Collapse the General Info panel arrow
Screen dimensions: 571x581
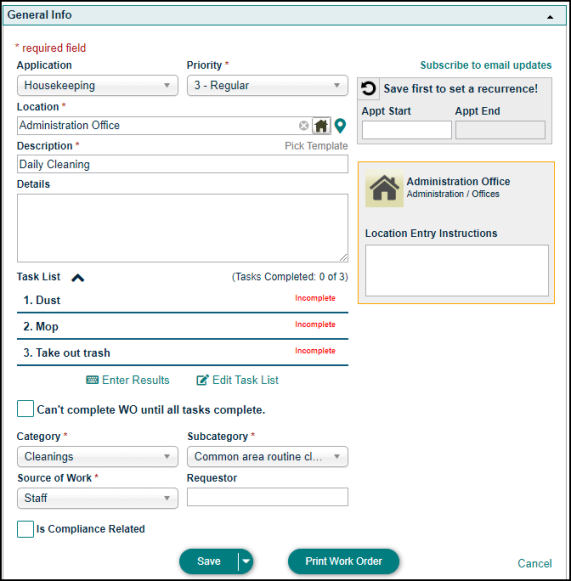pos(550,17)
